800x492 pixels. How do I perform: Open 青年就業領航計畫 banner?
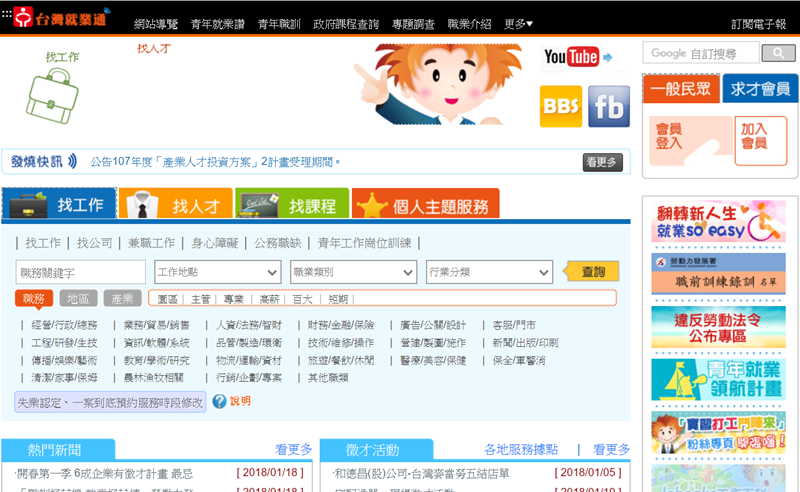718,380
